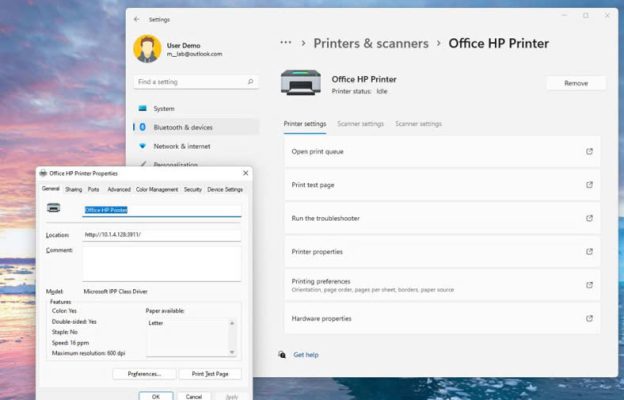Click the Print test page row in Settings
The height and width of the screenshot is (400, 624).
[x=442, y=185]
